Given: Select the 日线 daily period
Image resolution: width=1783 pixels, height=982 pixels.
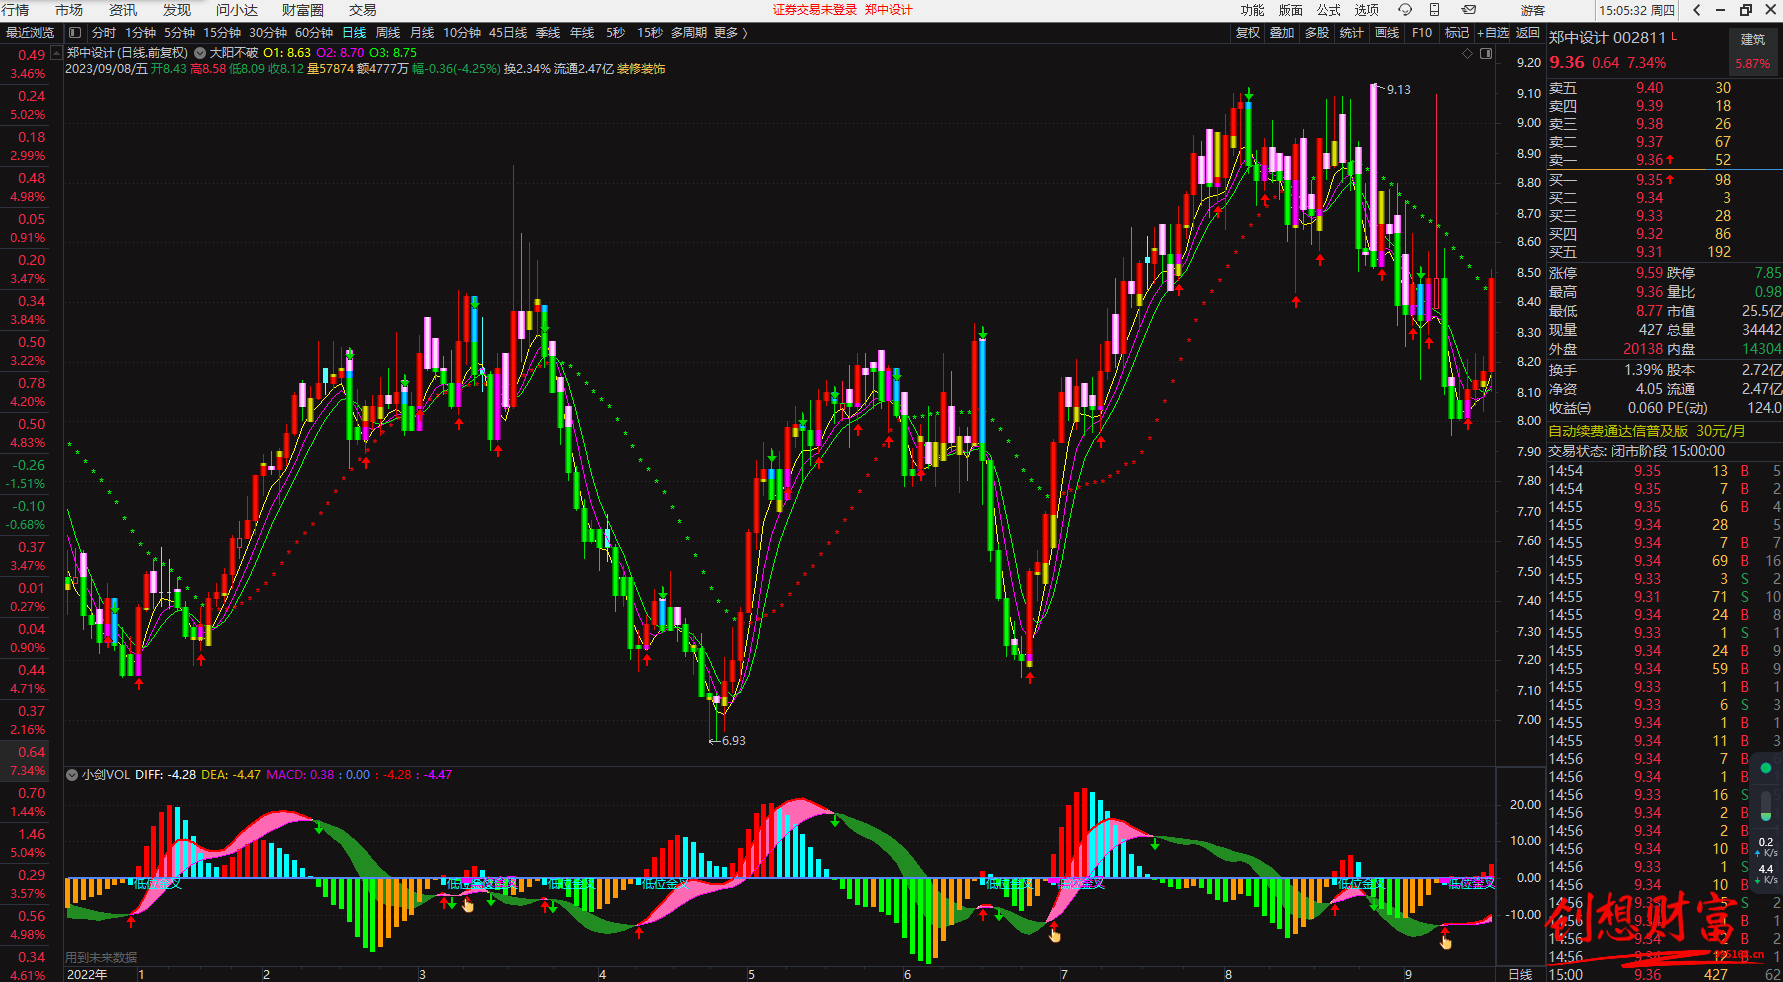Looking at the screenshot, I should pos(354,33).
